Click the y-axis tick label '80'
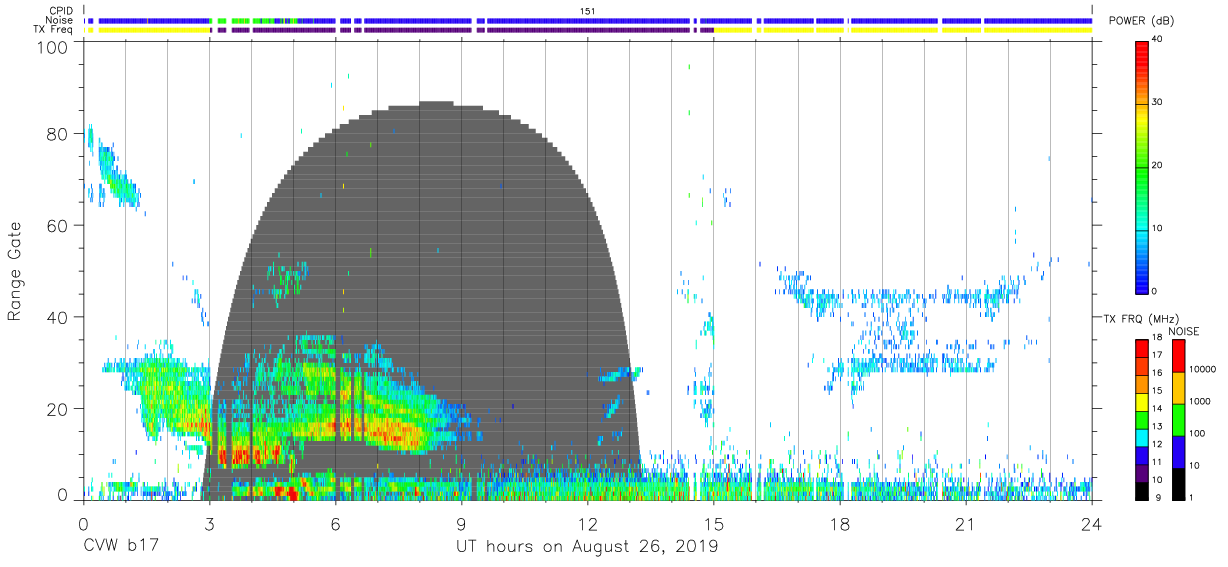Image resolution: width=1228 pixels, height=567 pixels. click(x=58, y=134)
